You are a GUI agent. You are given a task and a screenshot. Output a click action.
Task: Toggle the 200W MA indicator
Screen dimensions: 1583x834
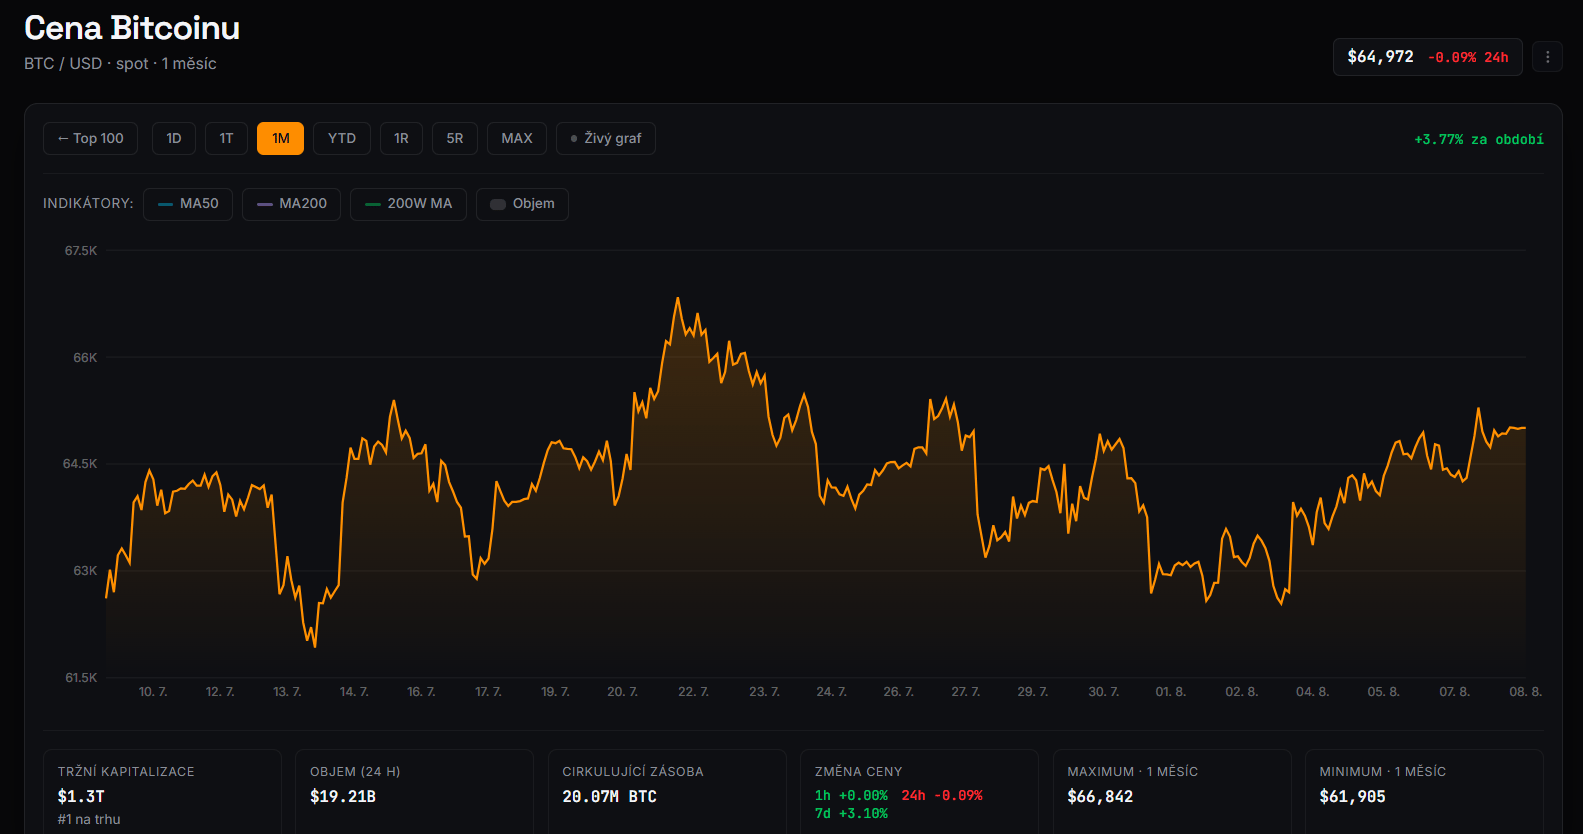(x=408, y=204)
